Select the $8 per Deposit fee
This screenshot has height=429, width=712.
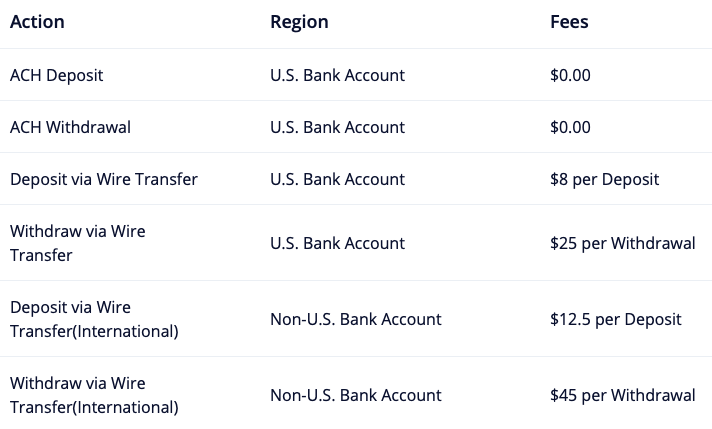point(604,179)
